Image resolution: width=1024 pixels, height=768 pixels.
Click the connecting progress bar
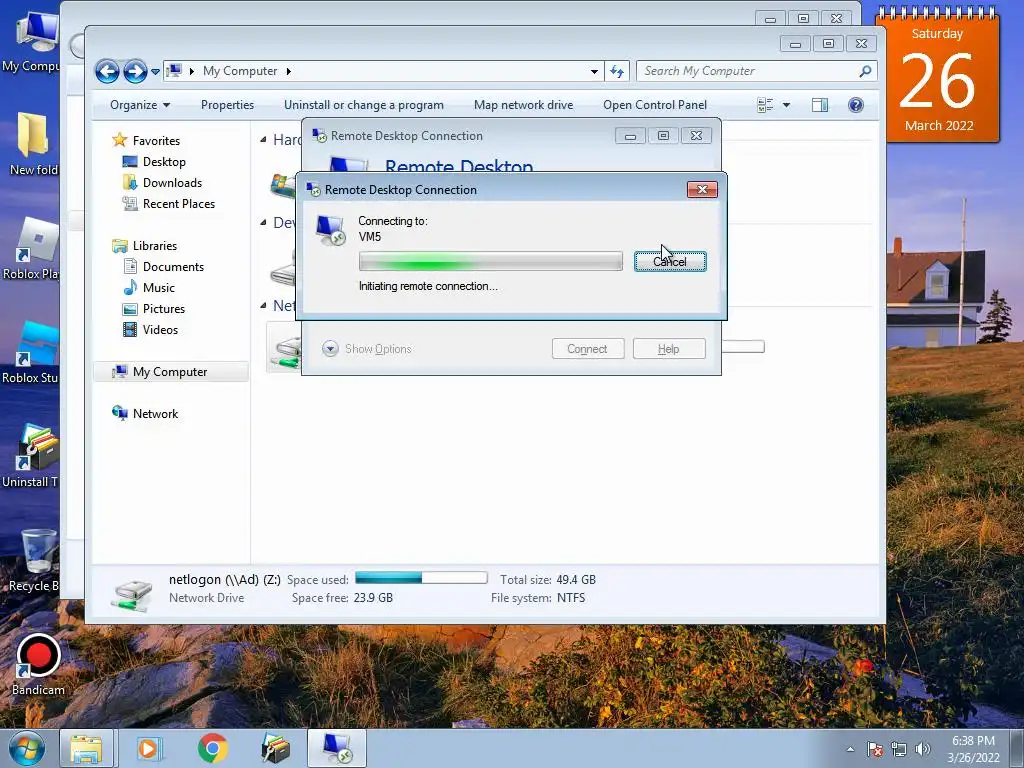(490, 261)
